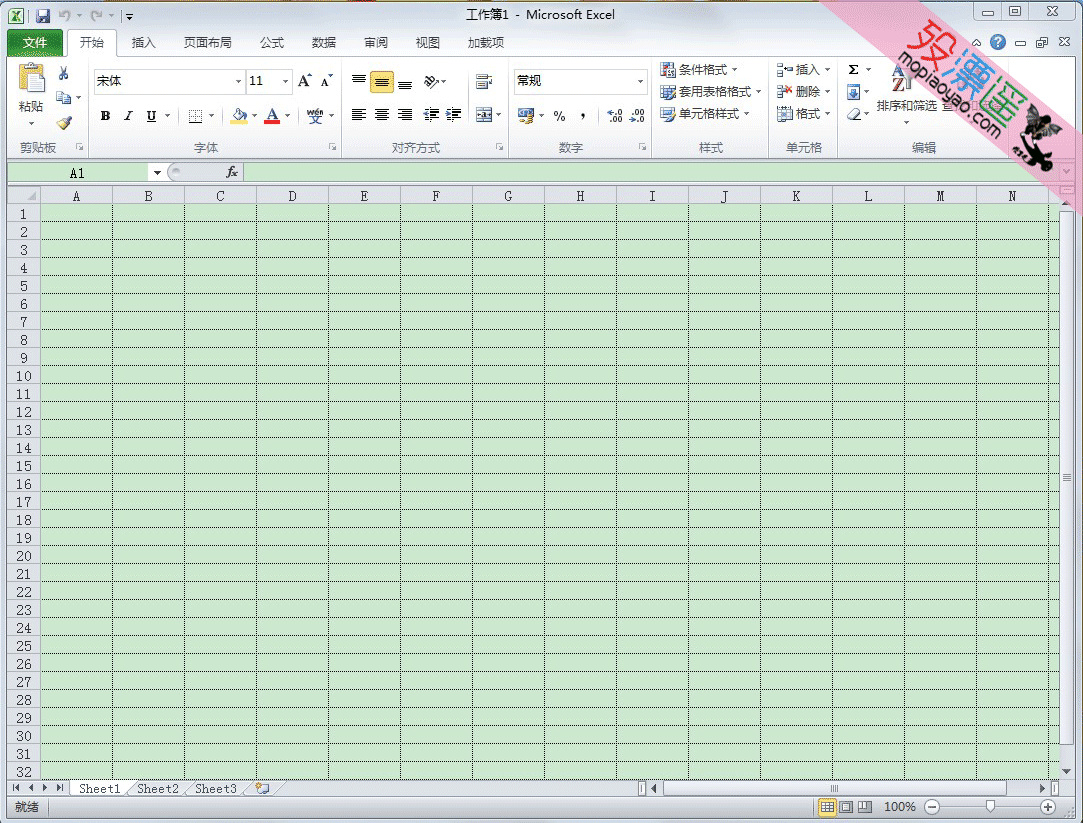This screenshot has height=823, width=1083.
Task: Click the Clear eraser icon
Action: [854, 114]
